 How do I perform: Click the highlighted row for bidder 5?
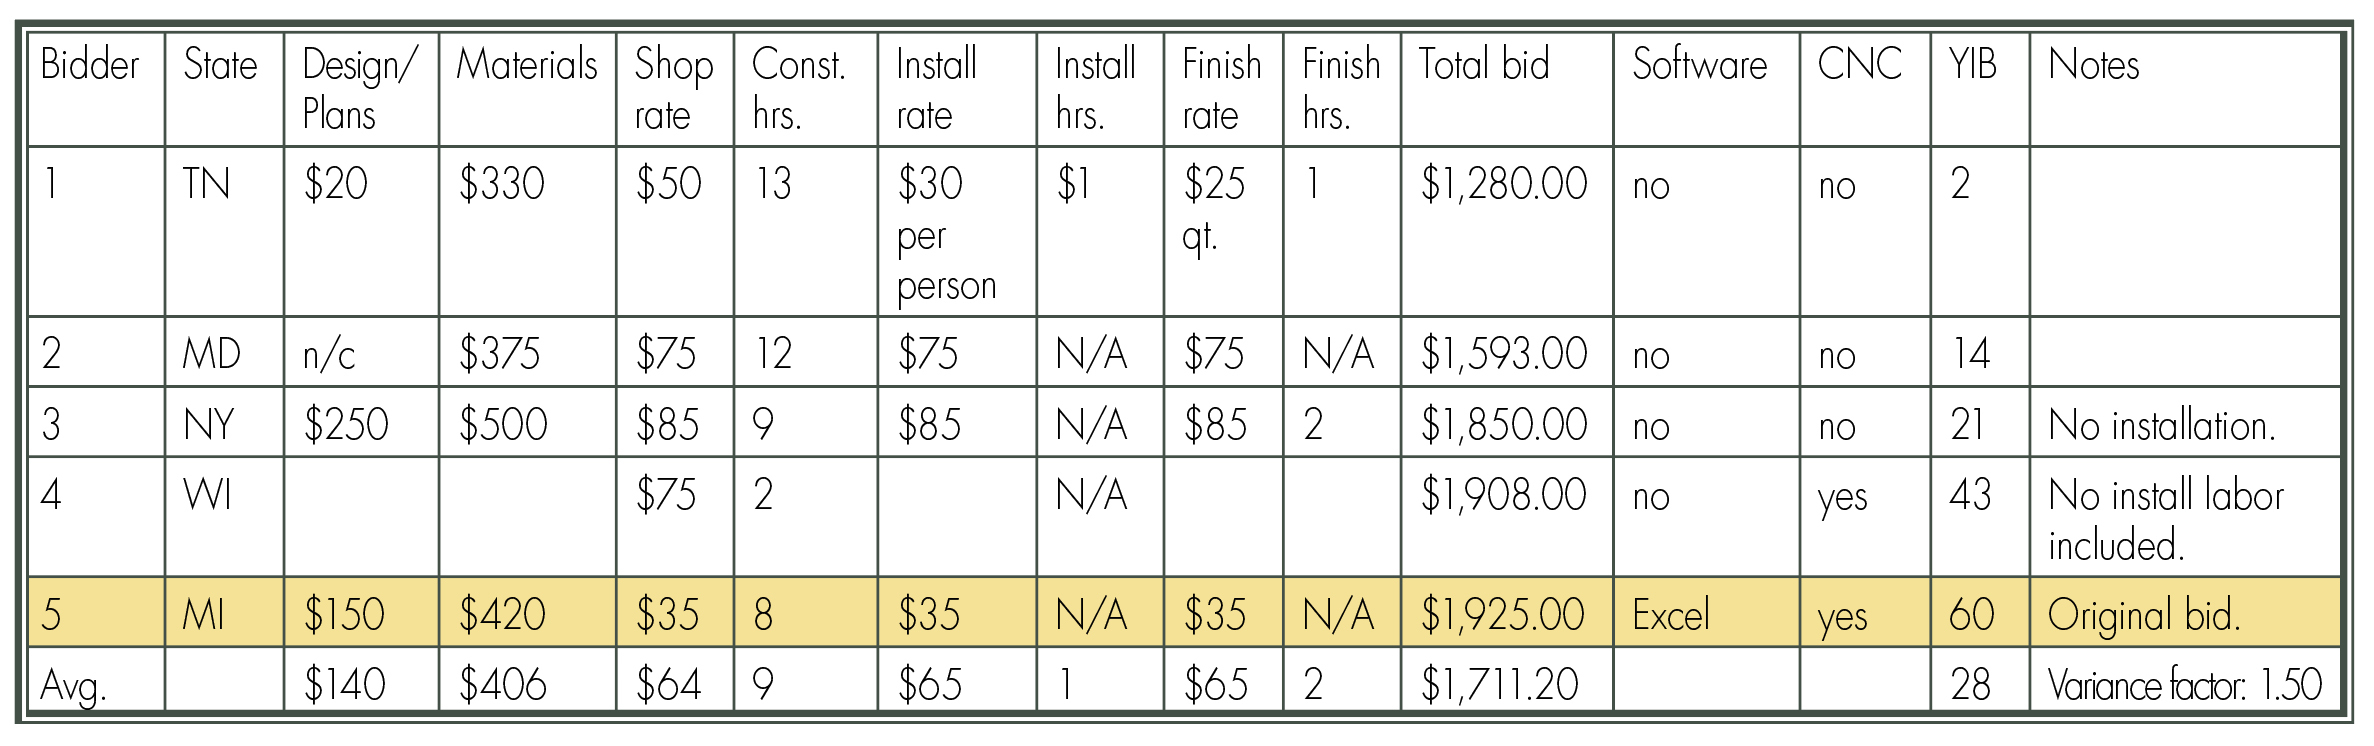pyautogui.click(x=1184, y=612)
